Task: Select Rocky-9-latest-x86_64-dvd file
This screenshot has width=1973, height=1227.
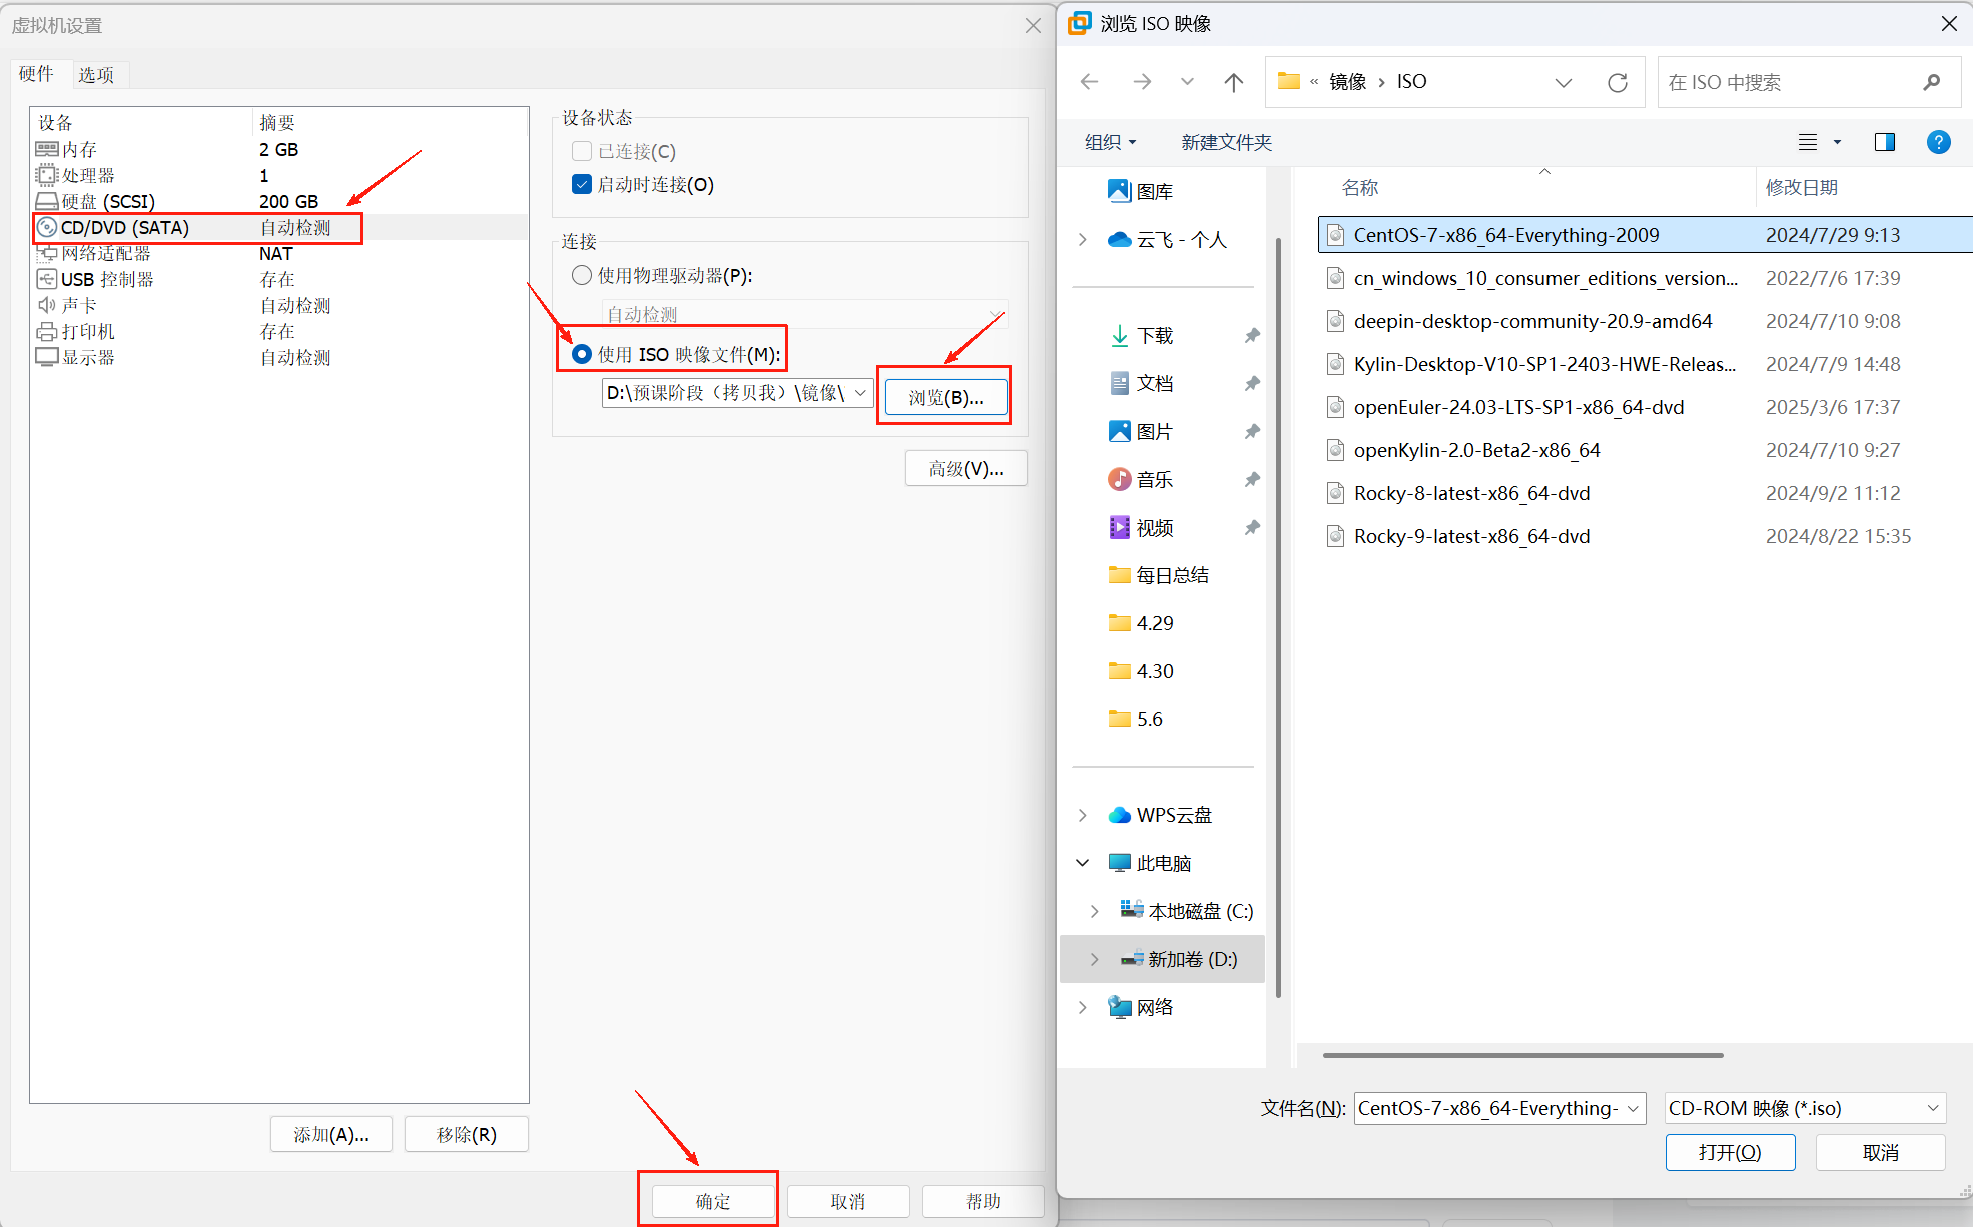Action: pyautogui.click(x=1471, y=536)
